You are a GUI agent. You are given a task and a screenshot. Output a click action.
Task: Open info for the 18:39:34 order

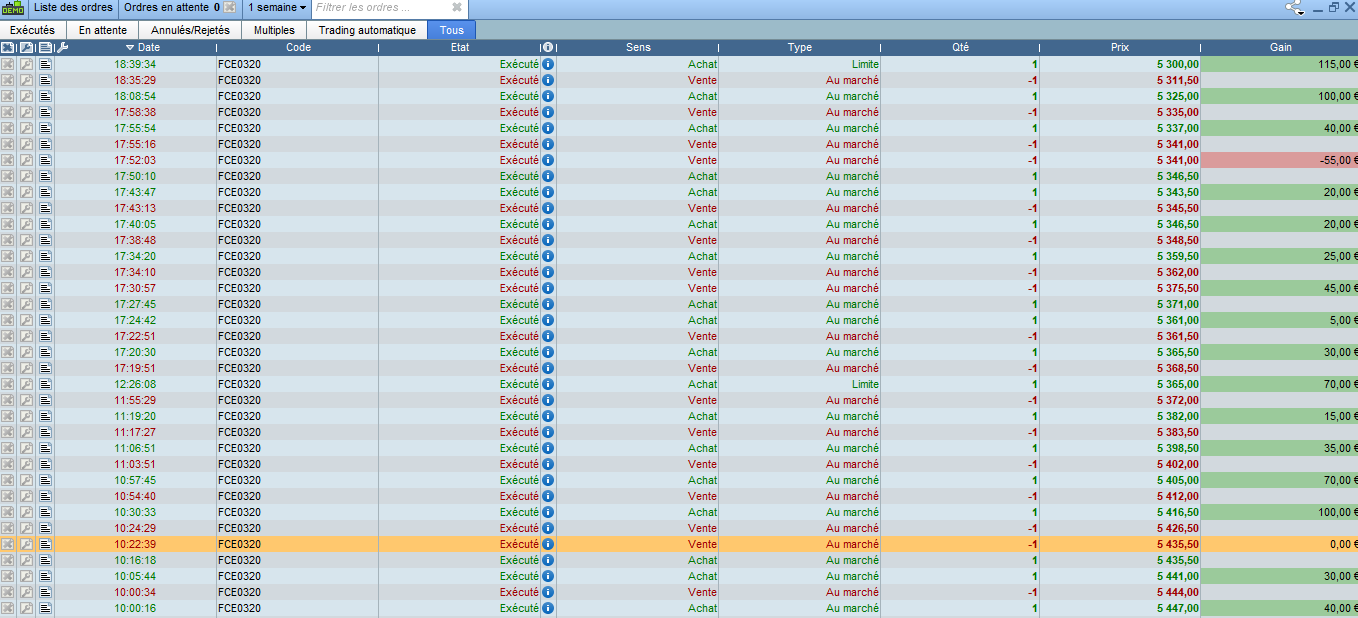[x=548, y=64]
